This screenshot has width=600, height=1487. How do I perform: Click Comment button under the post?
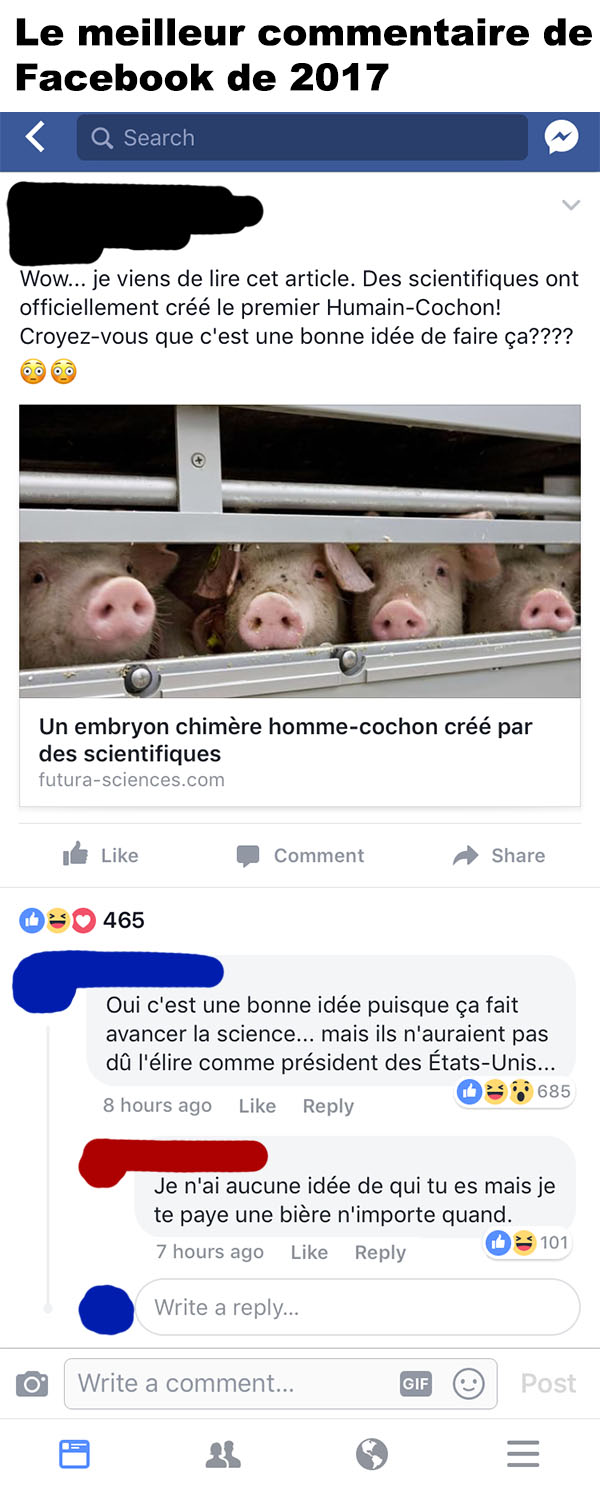point(300,855)
